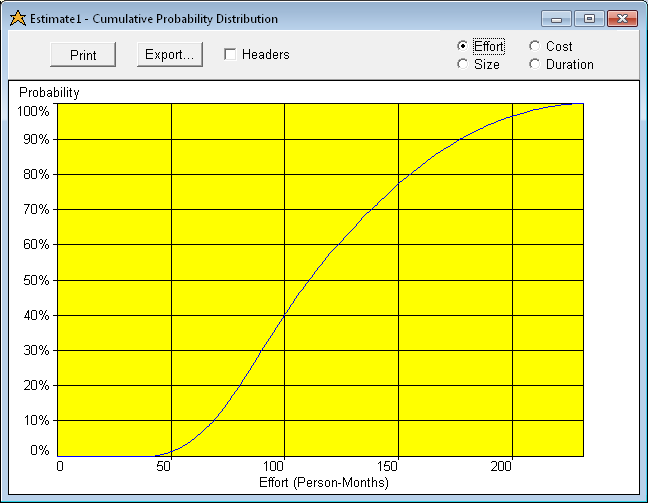Image resolution: width=648 pixels, height=503 pixels.
Task: Click the star application icon in title bar
Action: tap(18, 19)
